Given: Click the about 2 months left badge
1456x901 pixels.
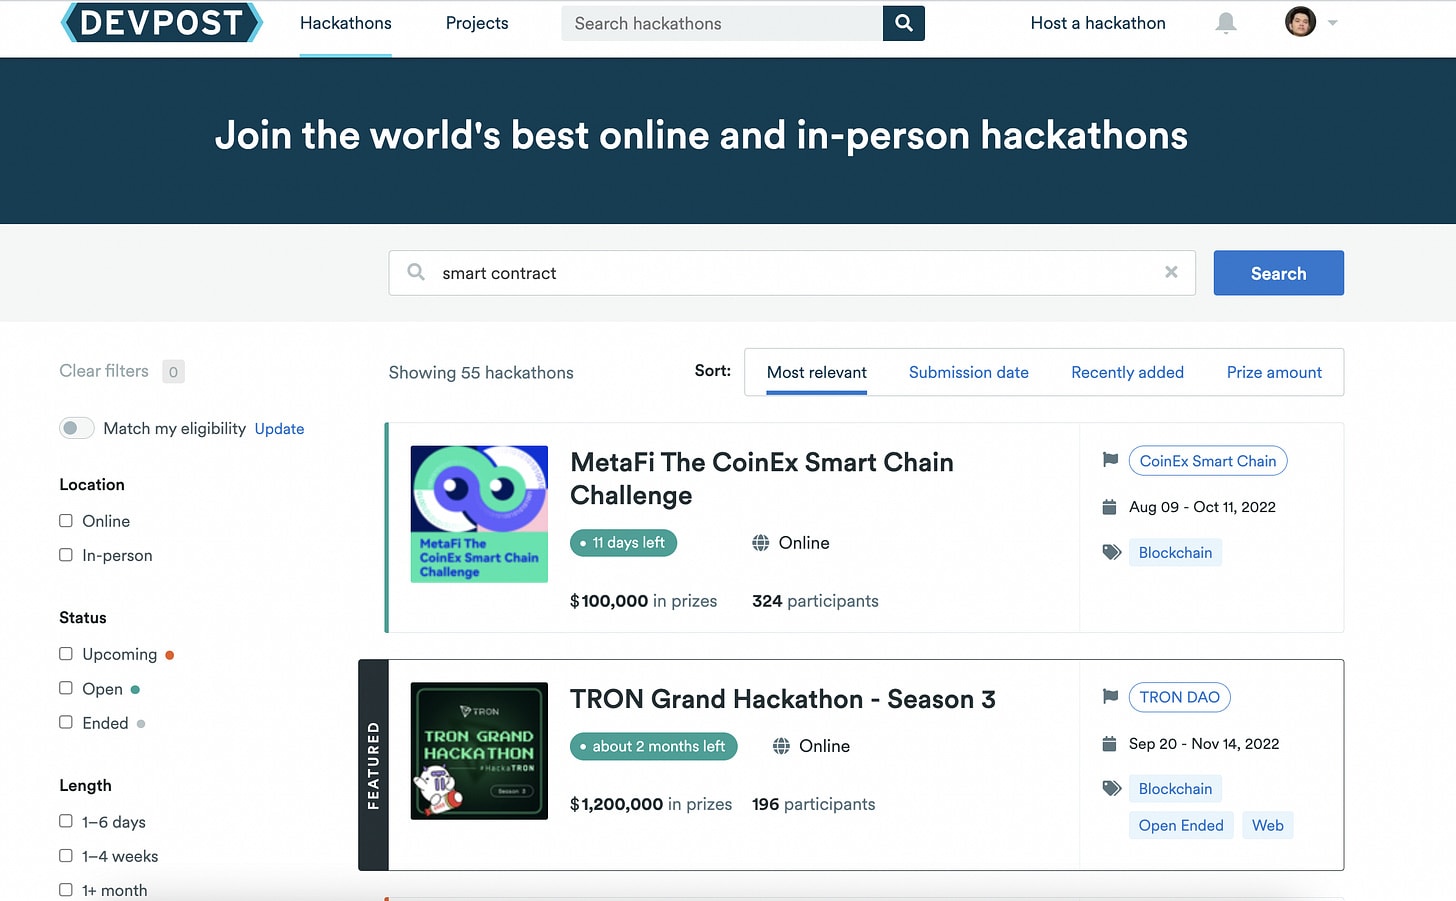Looking at the screenshot, I should tap(654, 746).
